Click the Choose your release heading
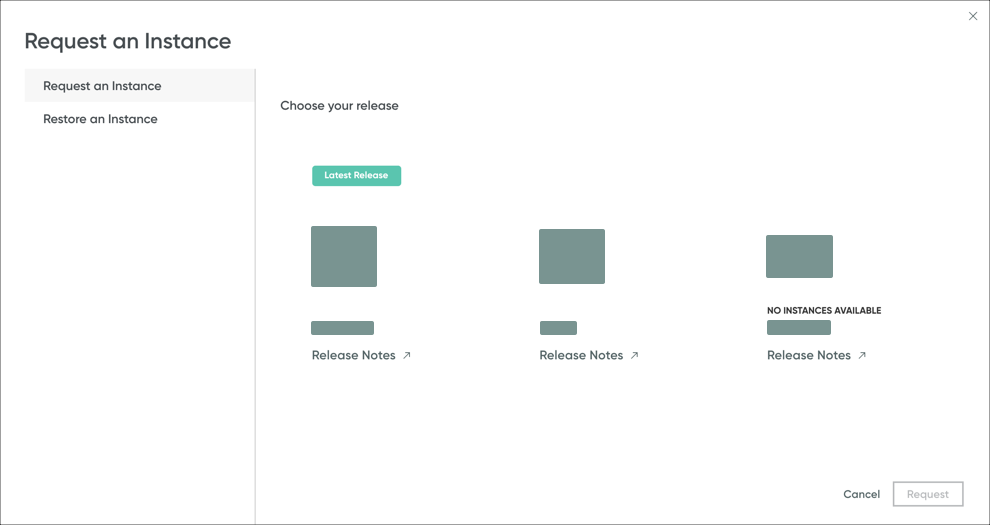Viewport: 990px width, 525px height. [x=339, y=106]
